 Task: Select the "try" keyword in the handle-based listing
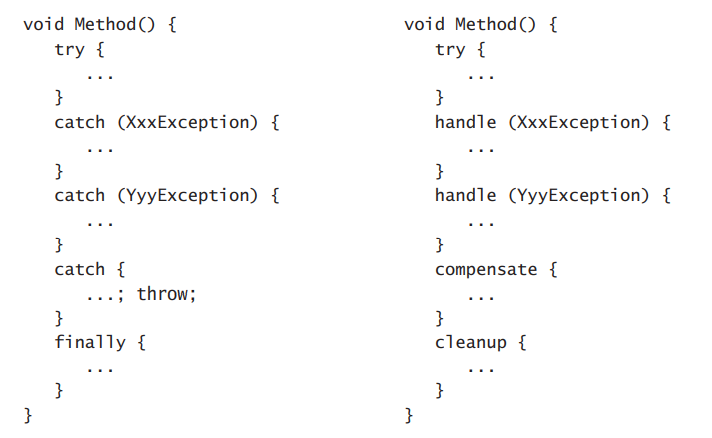[x=450, y=49]
